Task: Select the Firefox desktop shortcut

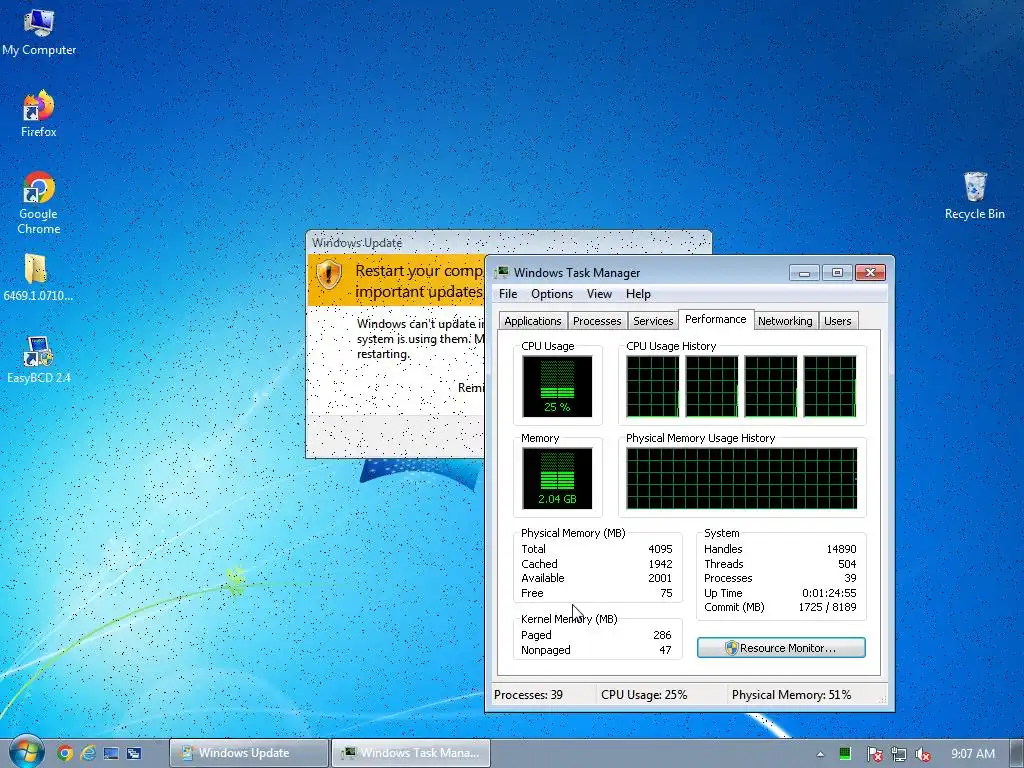Action: 39,114
